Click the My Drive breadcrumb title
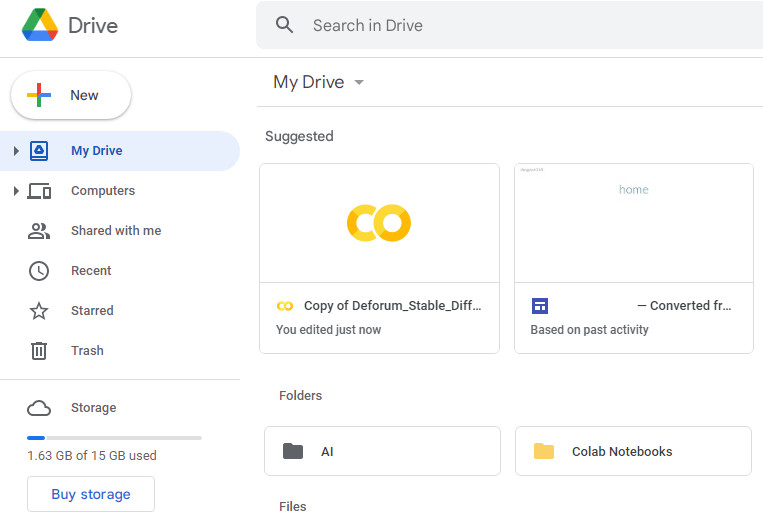 (309, 82)
